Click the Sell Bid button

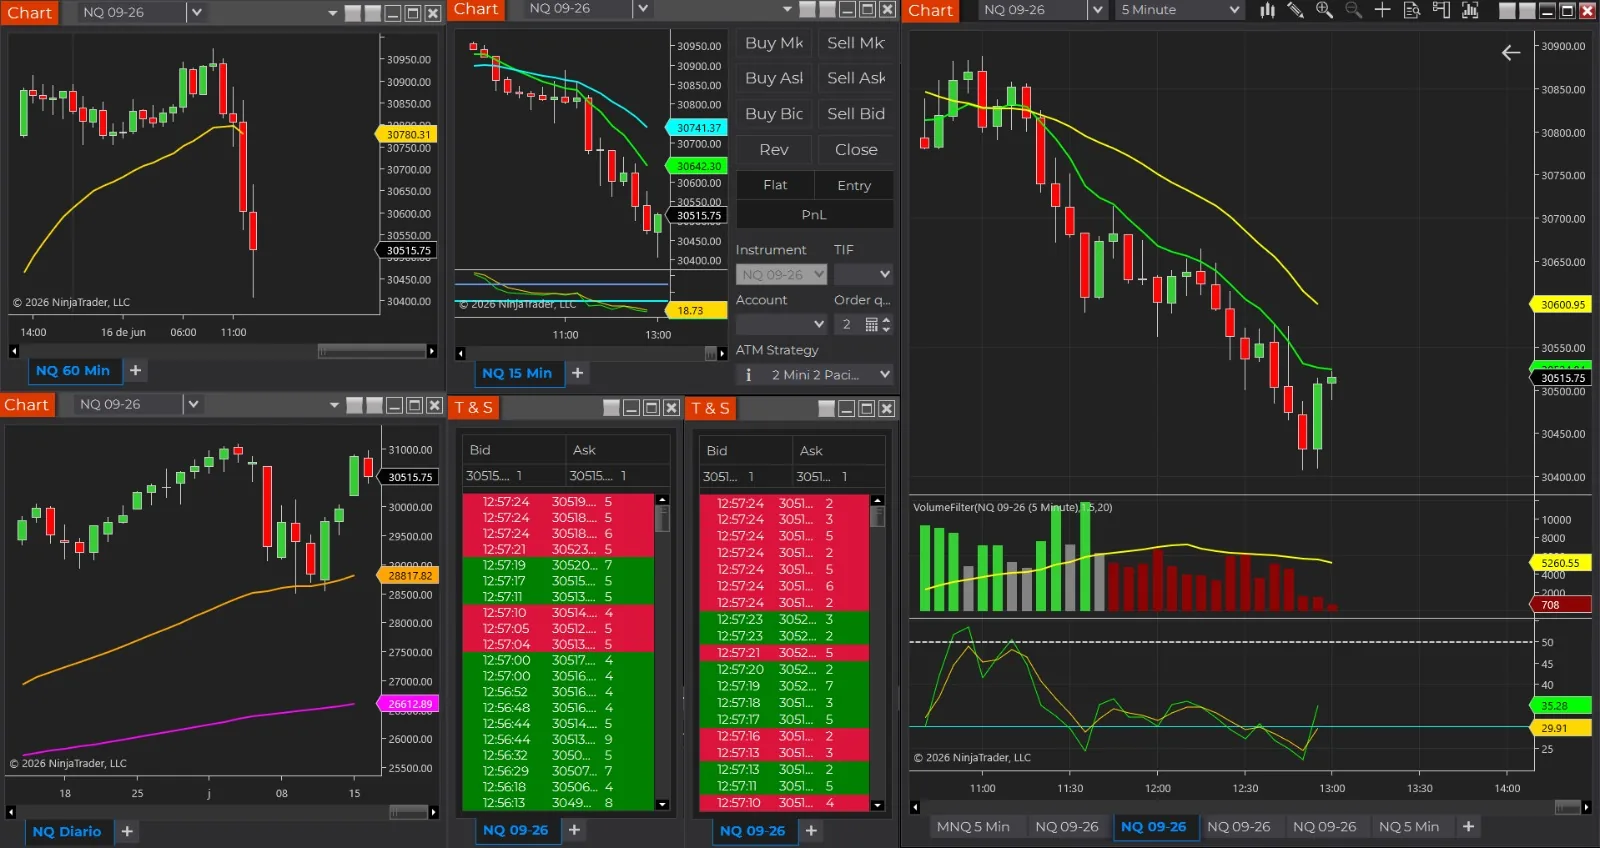tap(856, 114)
